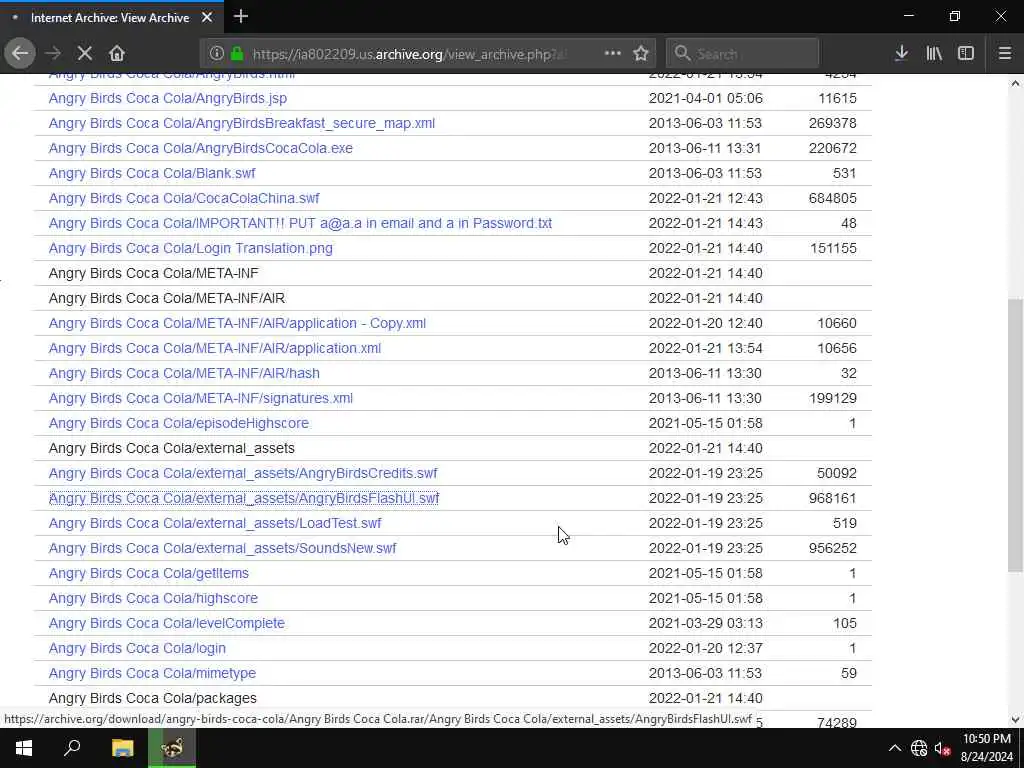Image resolution: width=1024 pixels, height=768 pixels.
Task: Click the size value 968161
Action: (832, 498)
